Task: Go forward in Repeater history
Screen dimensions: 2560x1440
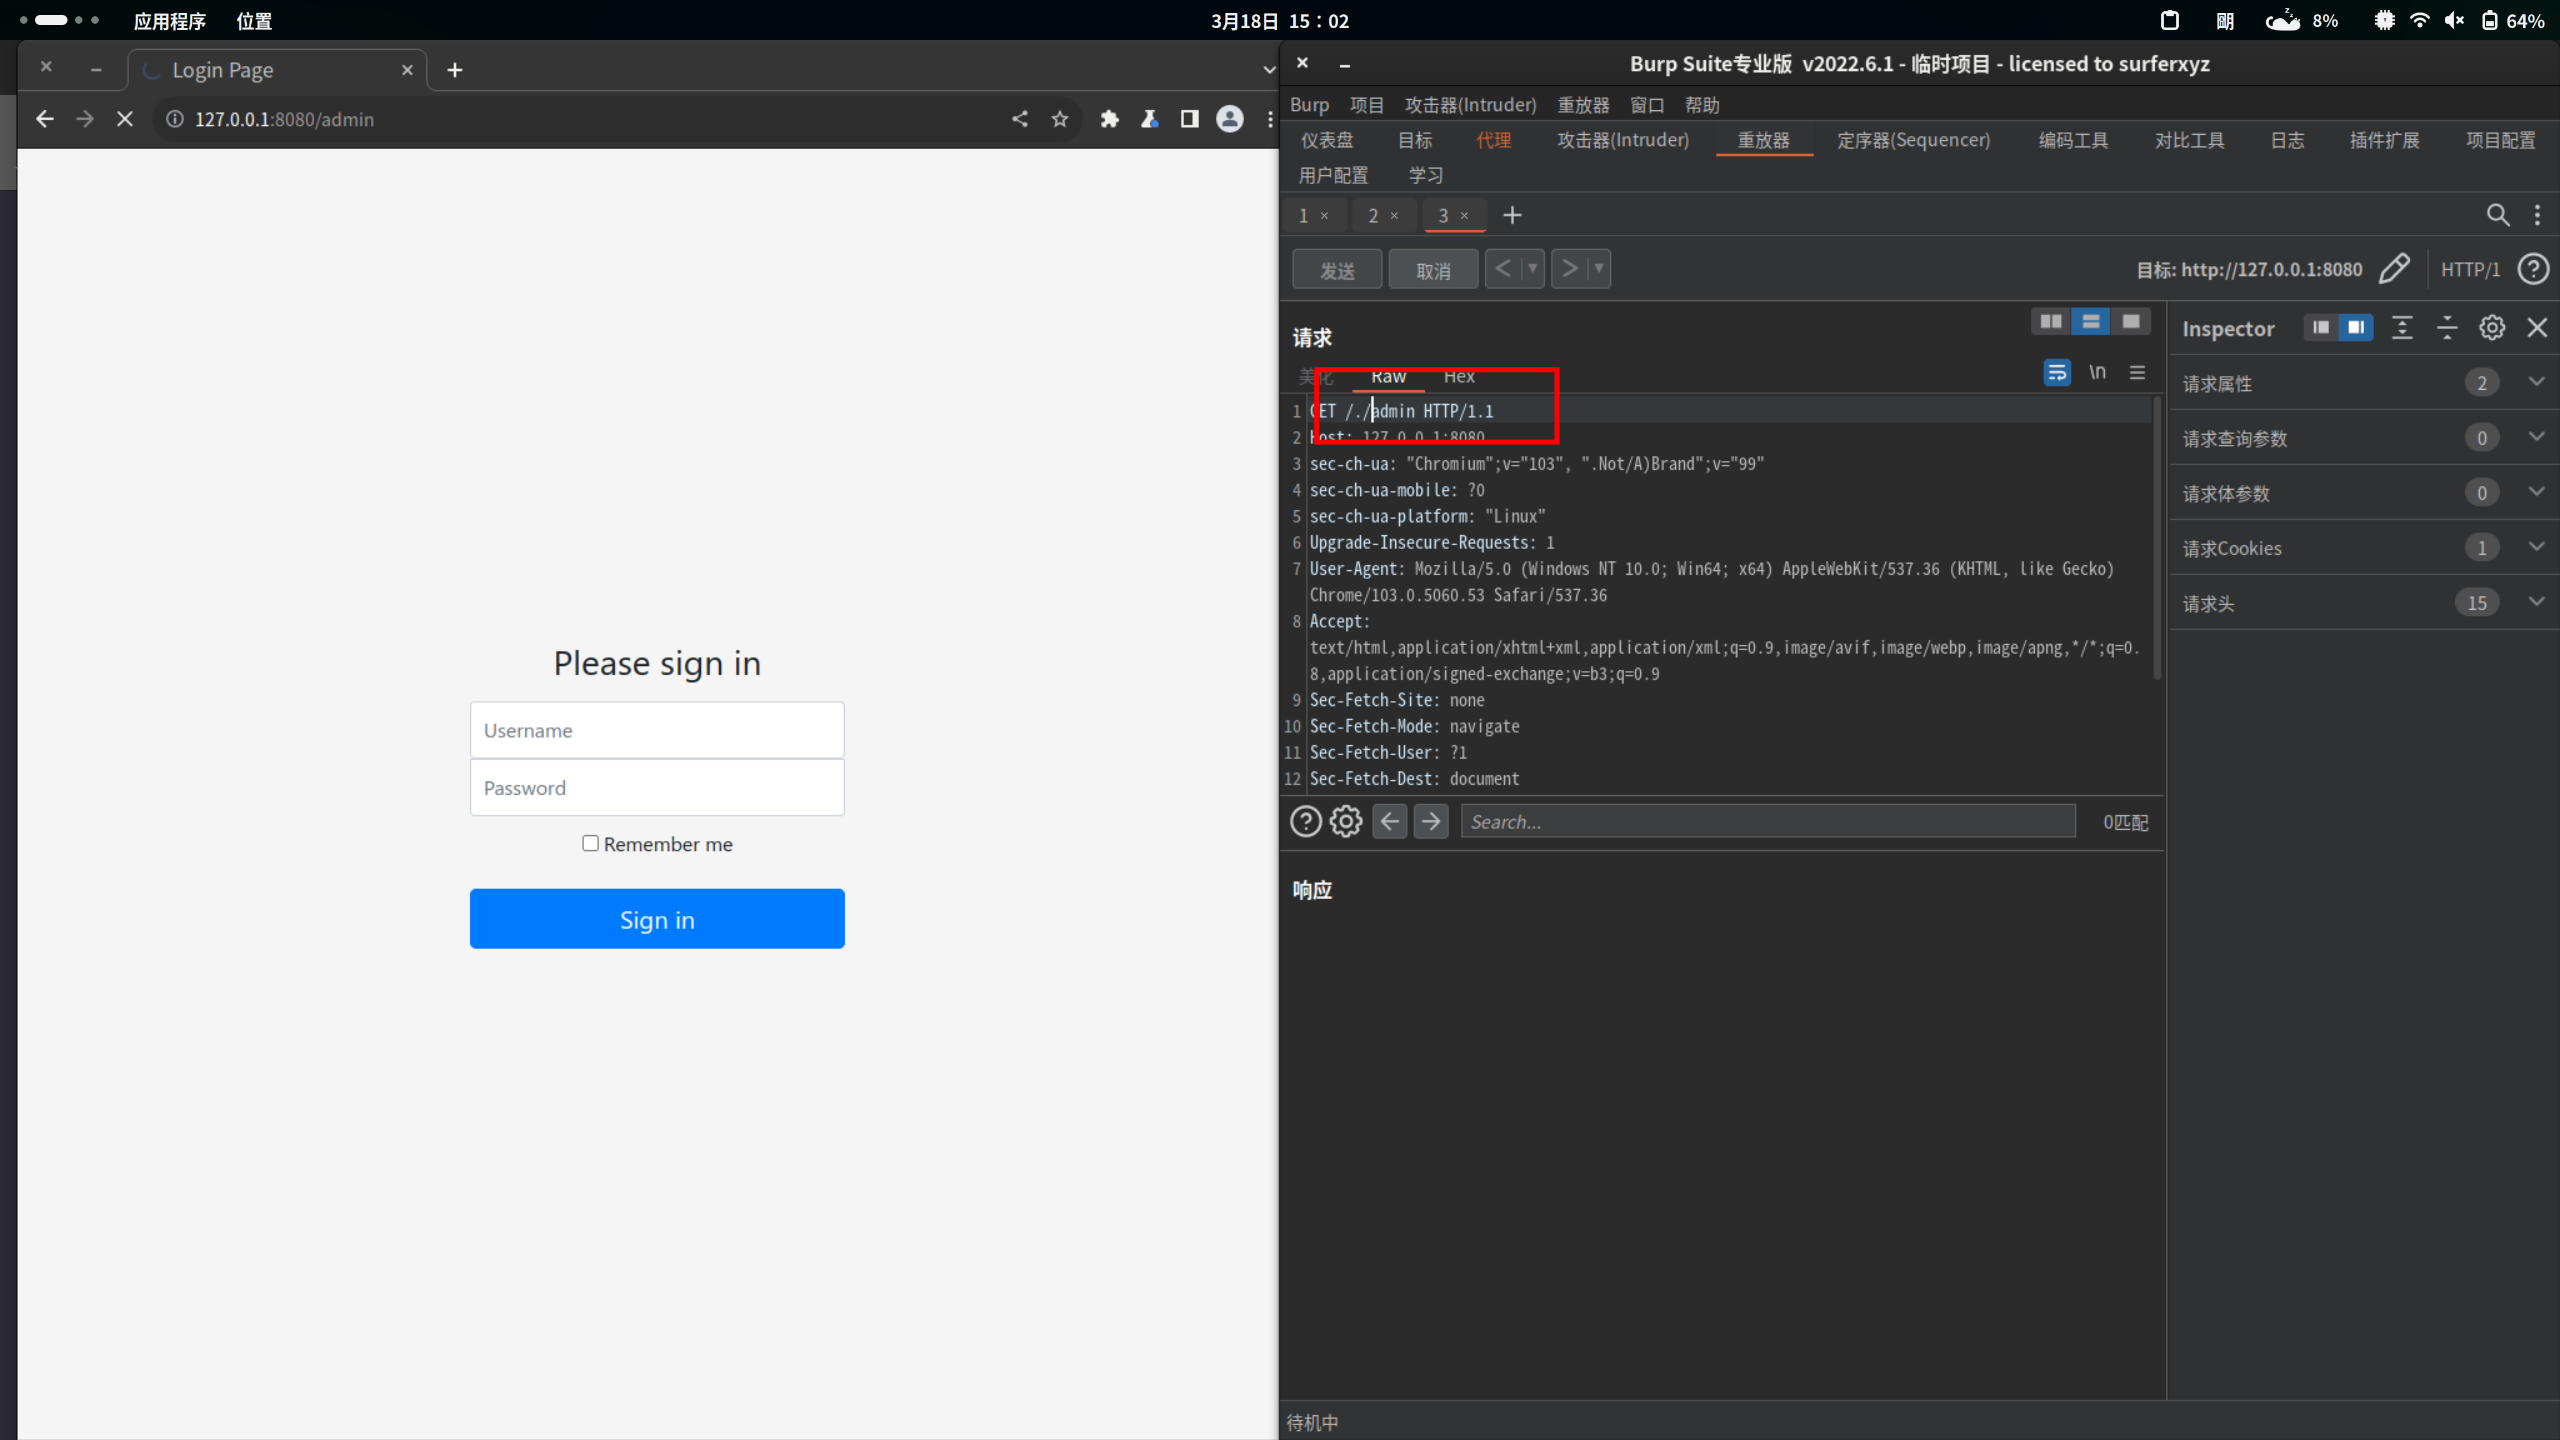Action: coord(1569,269)
